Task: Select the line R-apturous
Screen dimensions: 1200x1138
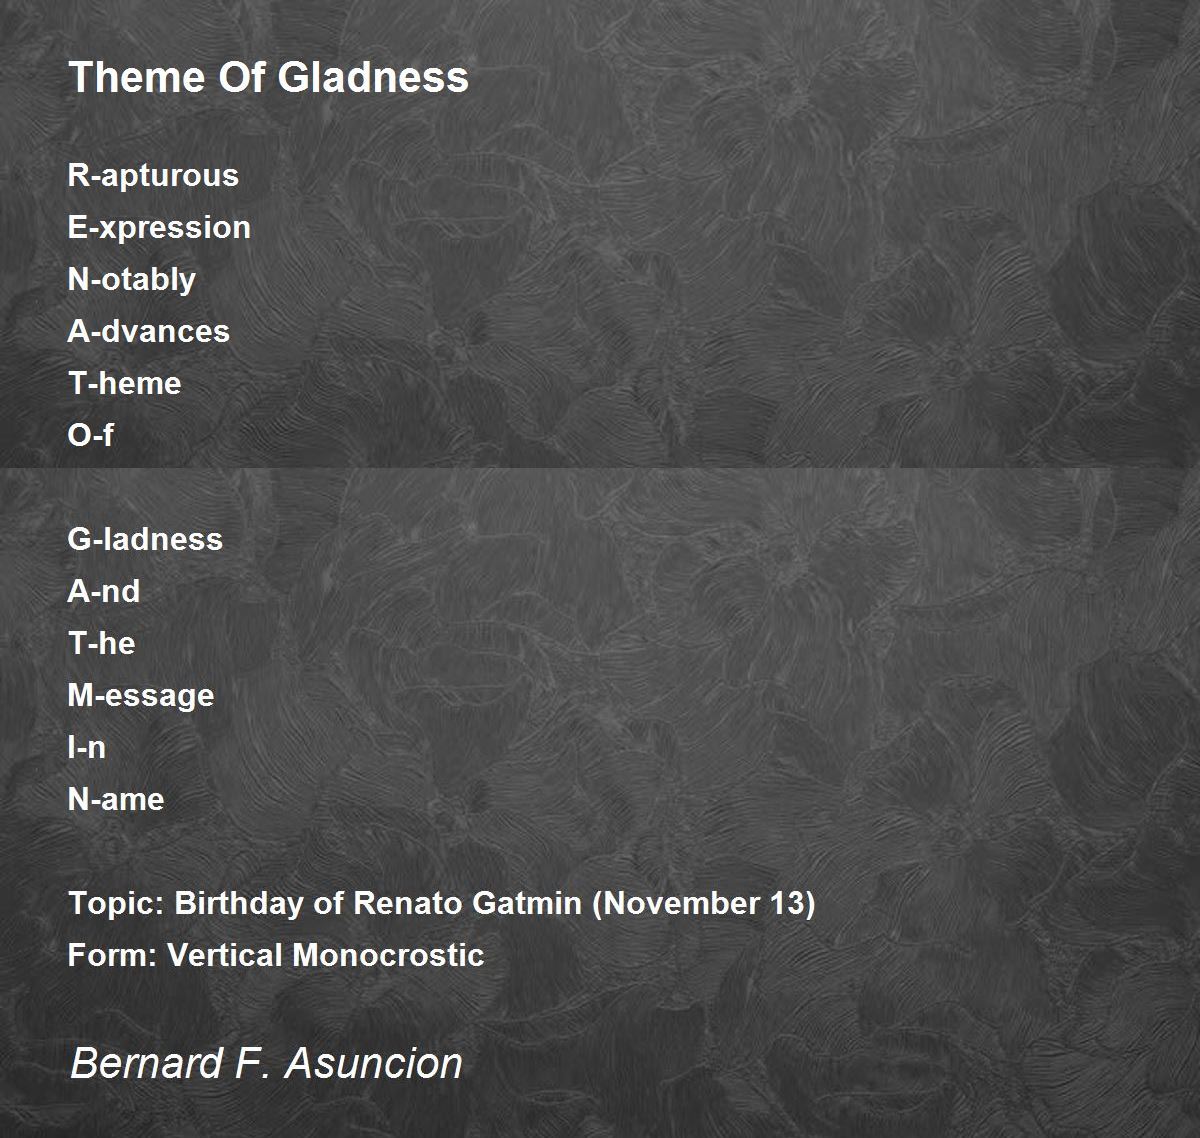Action: (153, 176)
